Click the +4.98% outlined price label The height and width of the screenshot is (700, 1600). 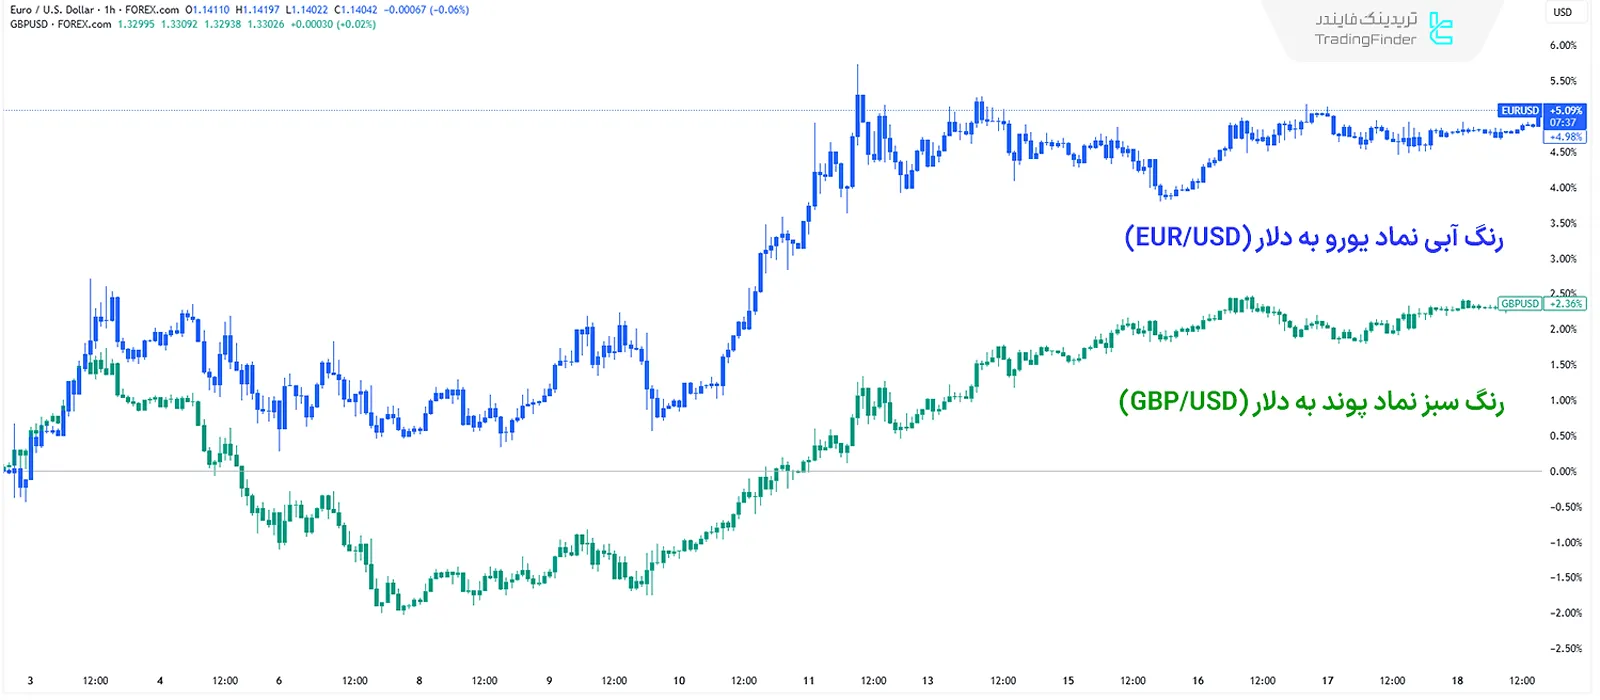(1566, 137)
